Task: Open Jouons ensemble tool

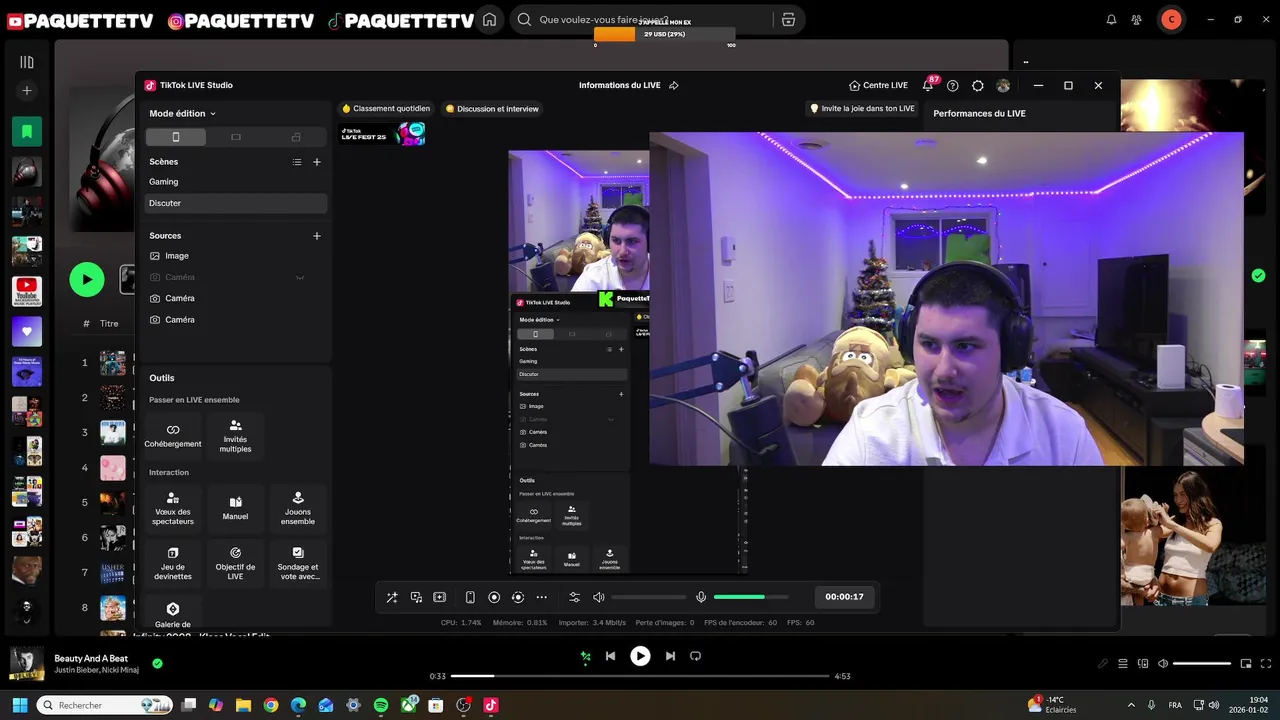Action: (298, 508)
